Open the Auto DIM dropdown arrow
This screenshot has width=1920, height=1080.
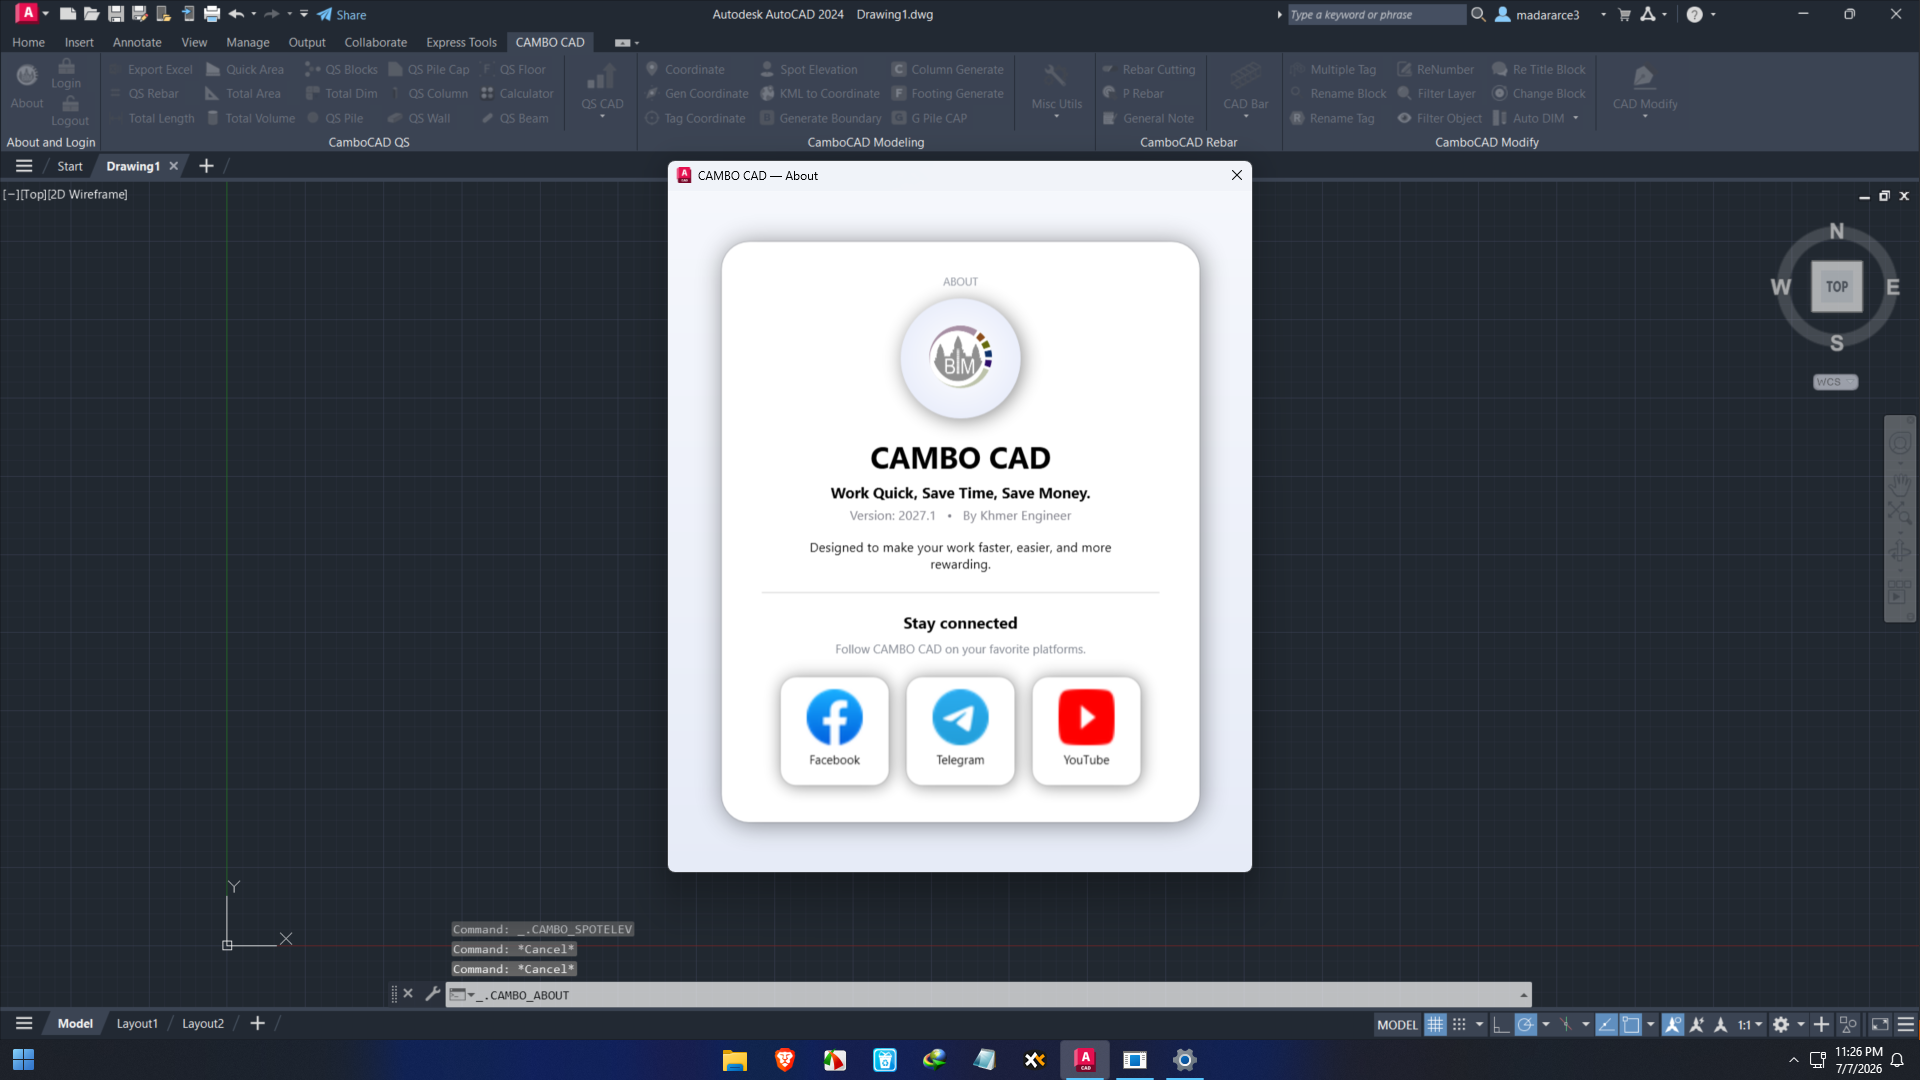tap(1576, 118)
